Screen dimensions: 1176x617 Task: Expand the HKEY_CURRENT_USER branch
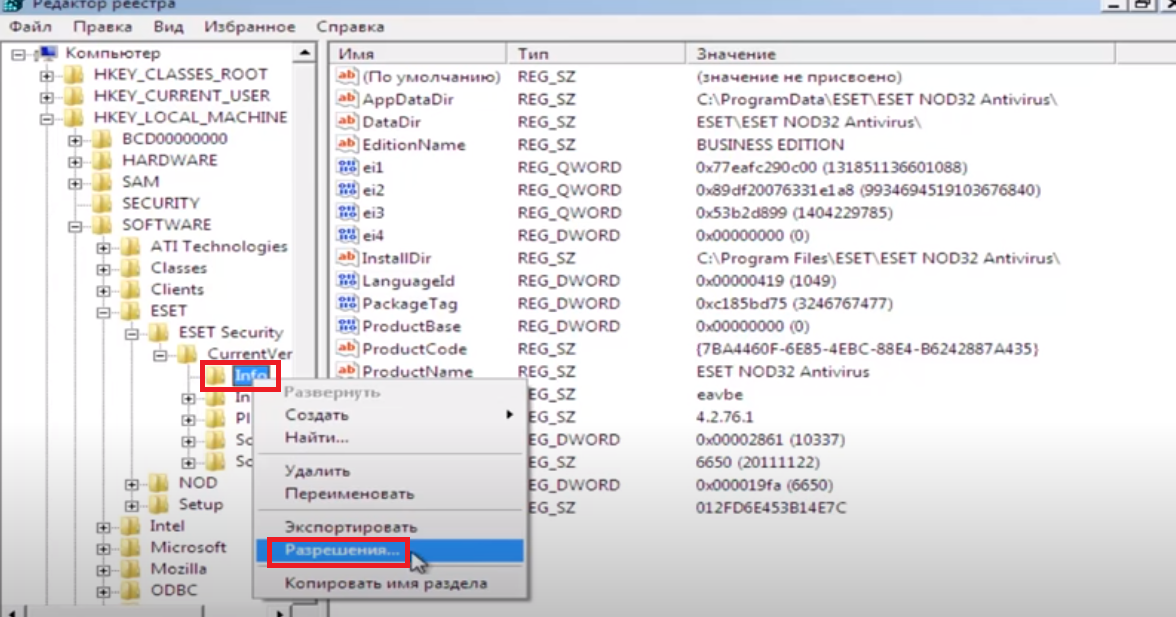click(46, 97)
